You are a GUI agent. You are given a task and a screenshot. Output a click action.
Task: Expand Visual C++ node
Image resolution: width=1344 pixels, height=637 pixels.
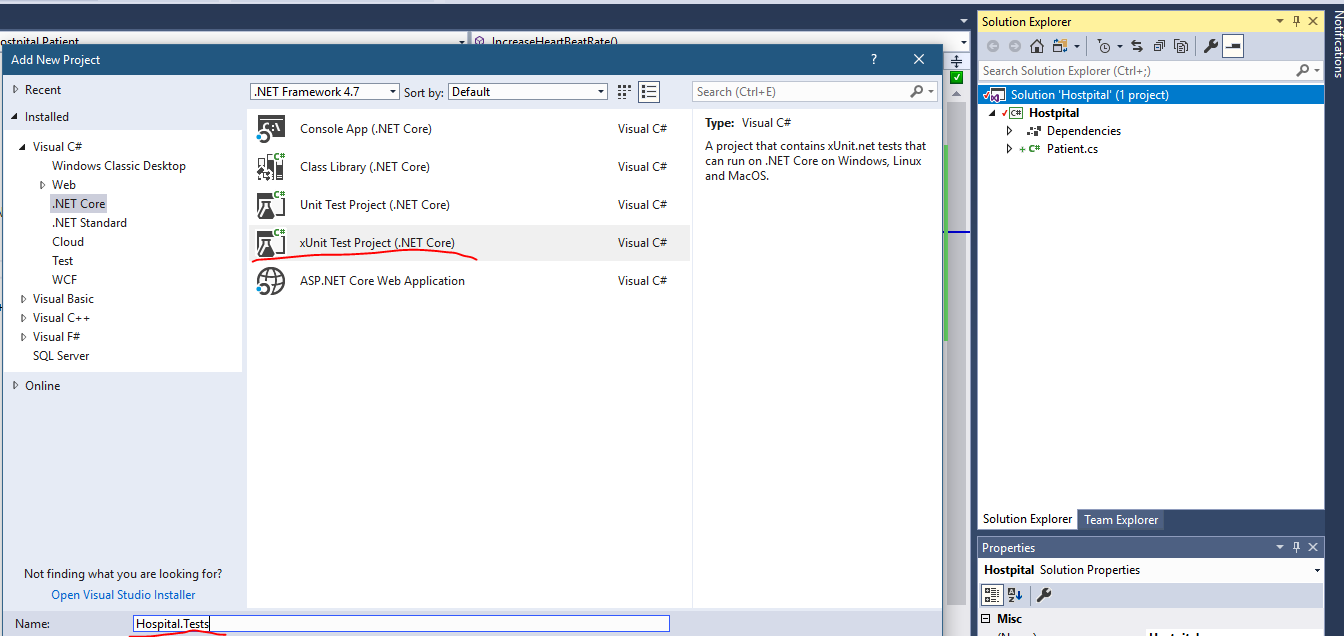(x=24, y=318)
